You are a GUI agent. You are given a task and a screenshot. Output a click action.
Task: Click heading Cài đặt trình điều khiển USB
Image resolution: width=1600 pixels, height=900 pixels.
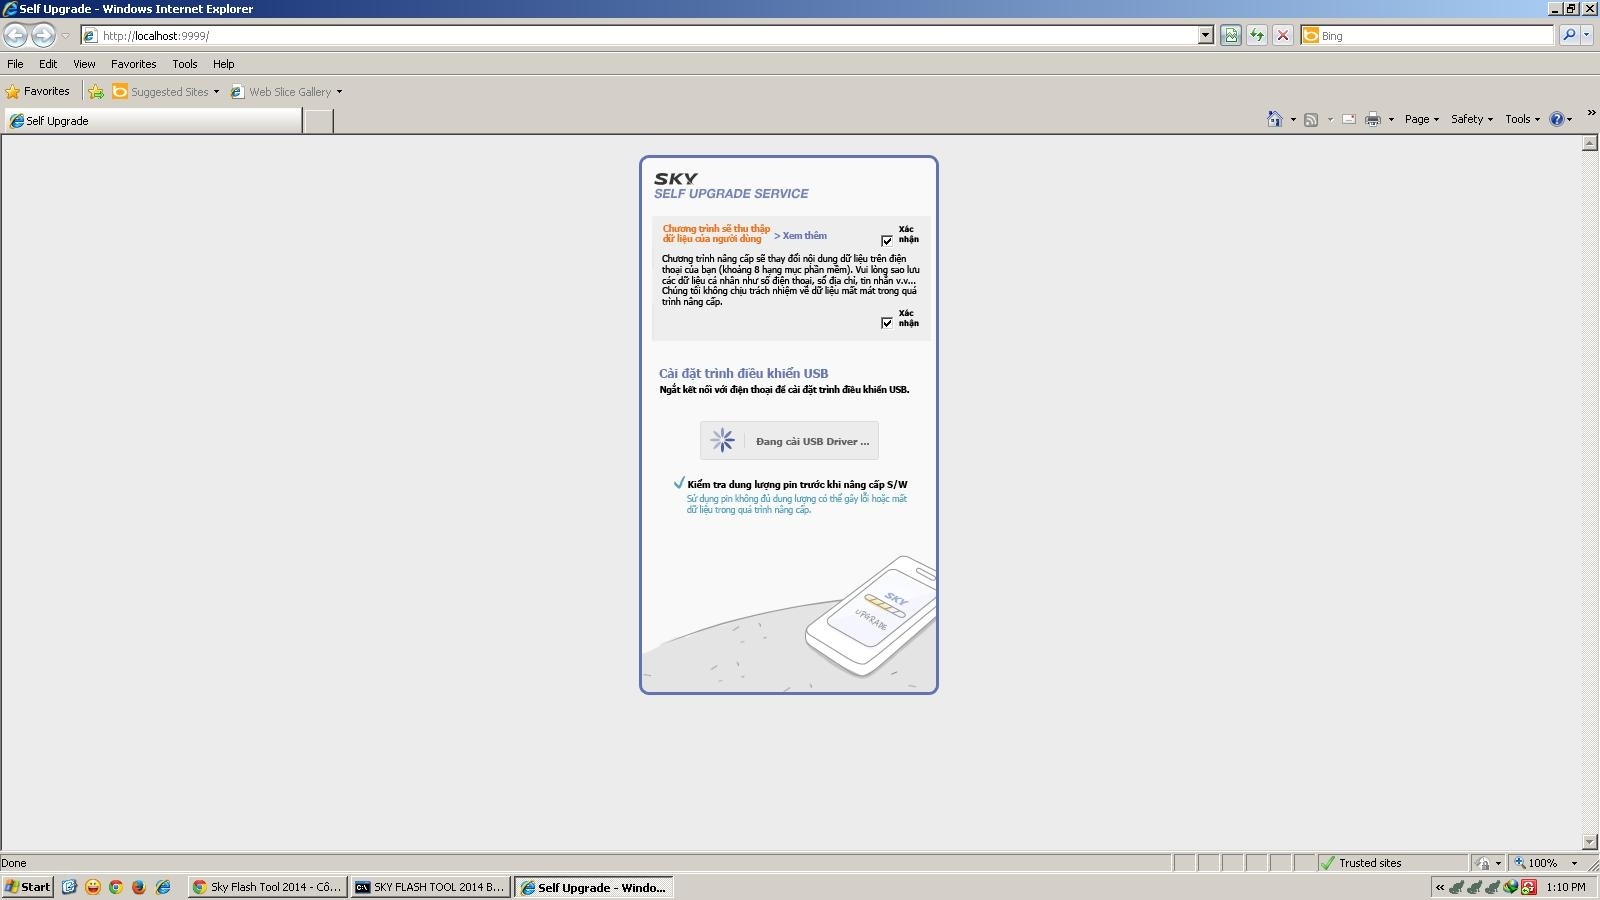coord(743,374)
